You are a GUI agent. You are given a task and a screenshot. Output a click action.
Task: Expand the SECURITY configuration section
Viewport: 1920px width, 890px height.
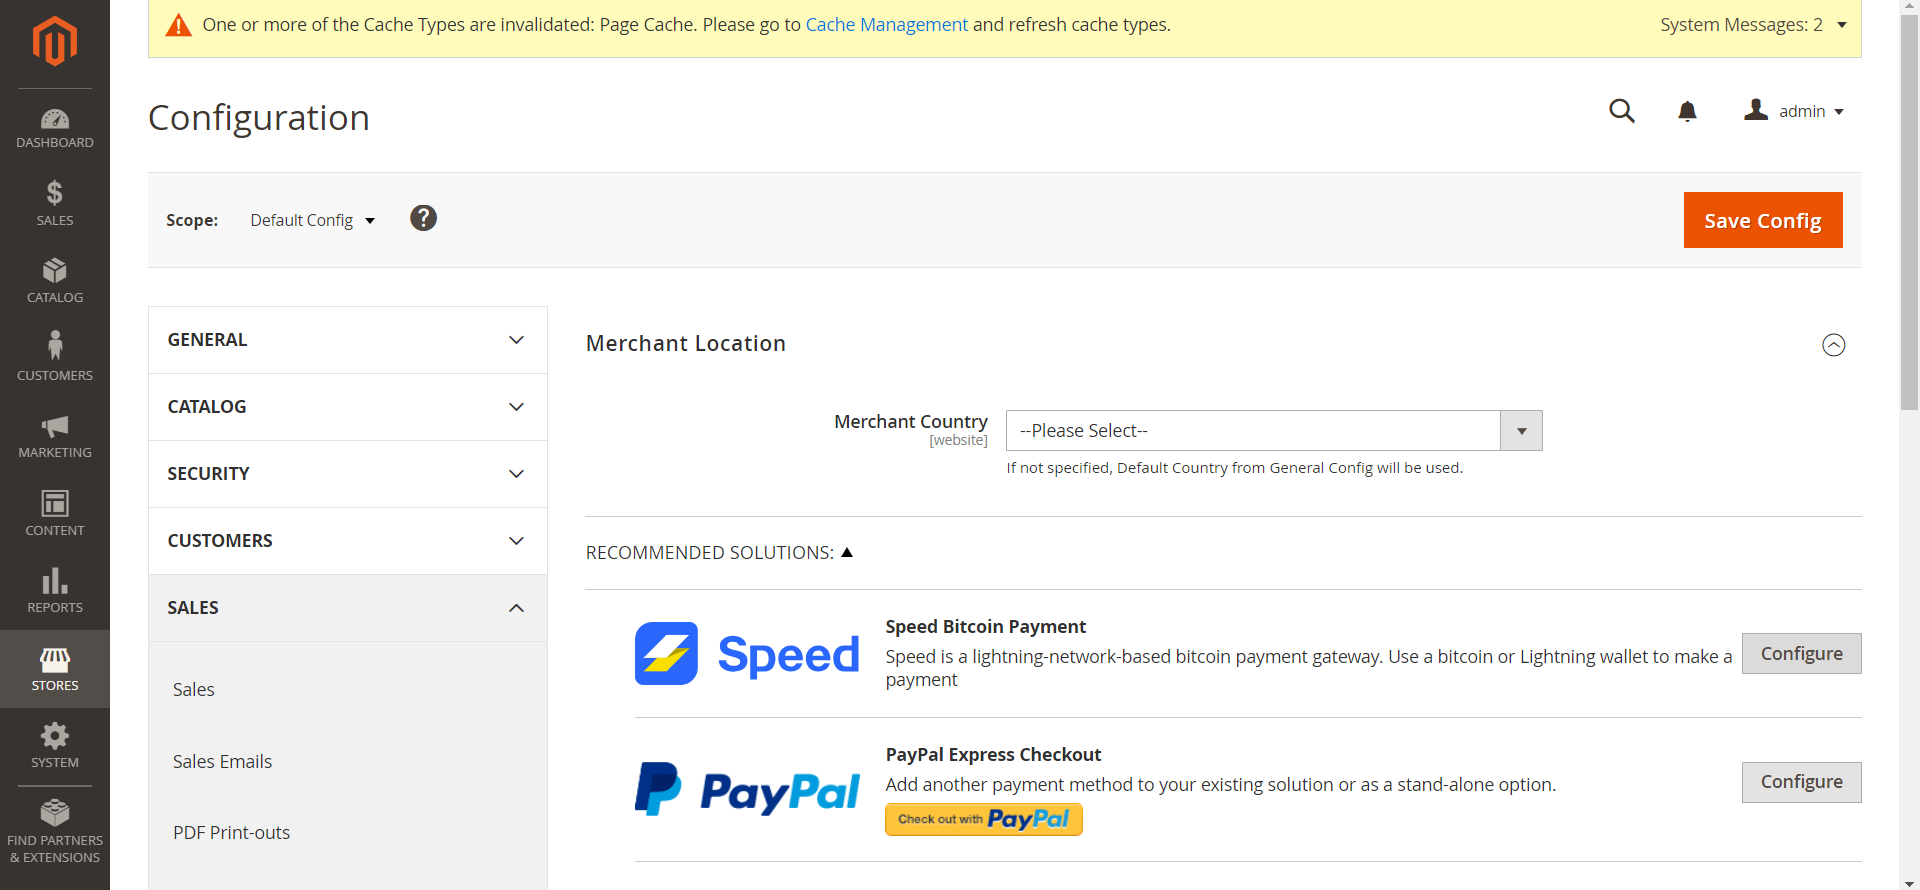click(x=348, y=474)
